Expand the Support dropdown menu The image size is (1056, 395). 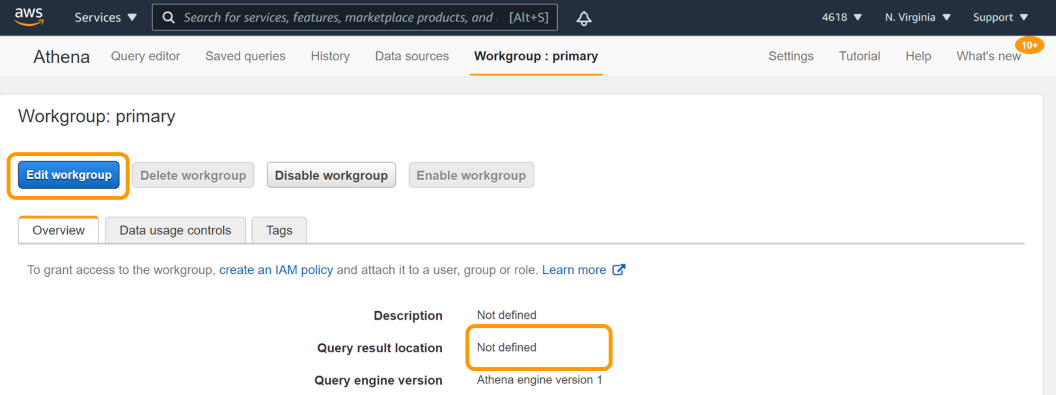[x=1001, y=17]
